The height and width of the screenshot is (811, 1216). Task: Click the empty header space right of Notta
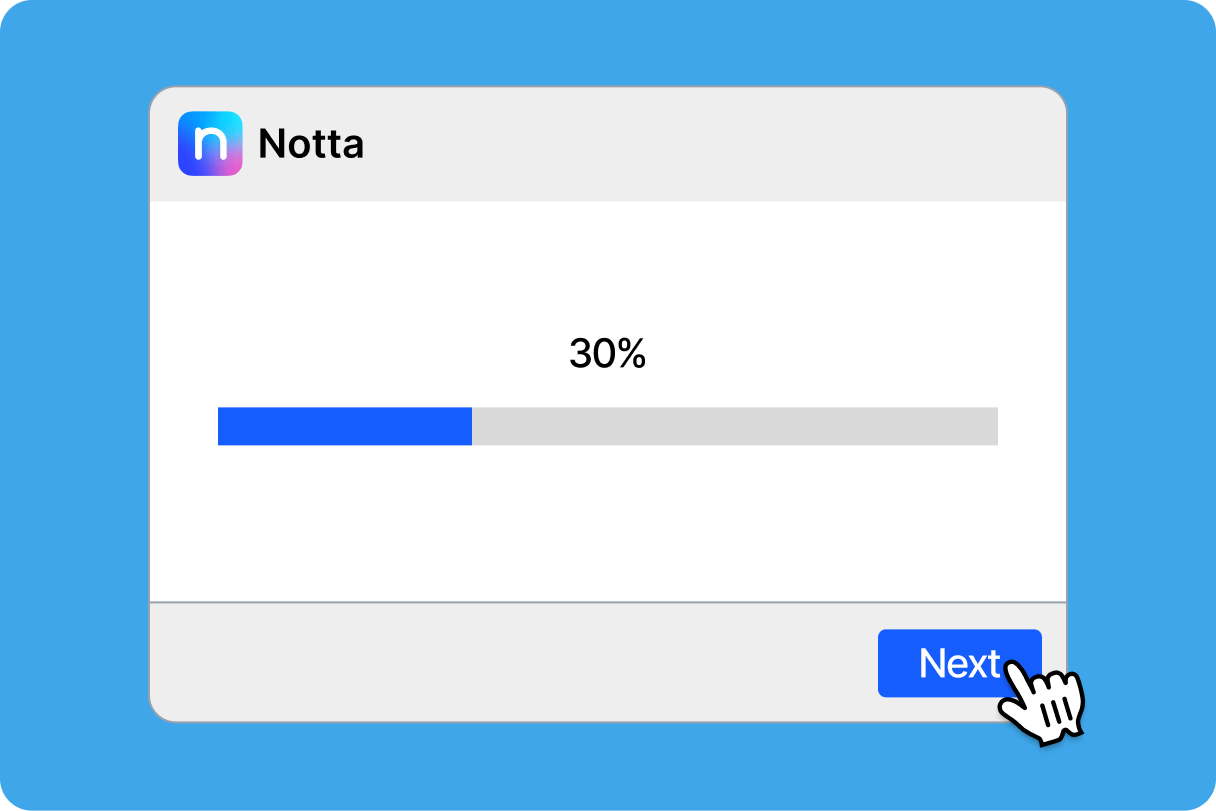700,145
